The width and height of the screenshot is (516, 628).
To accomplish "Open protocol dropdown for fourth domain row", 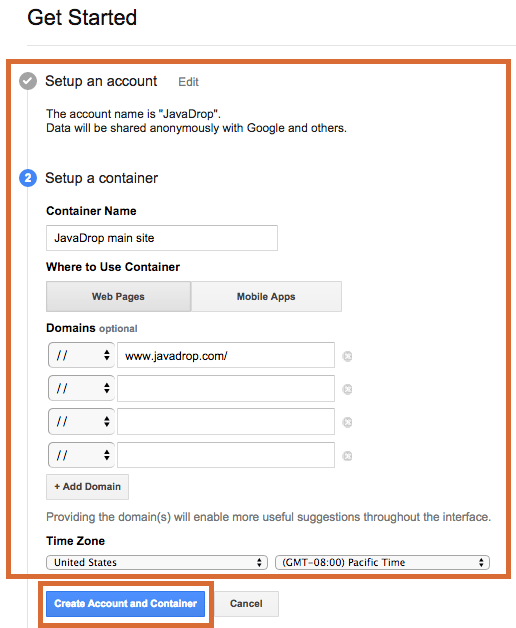I will tap(81, 455).
